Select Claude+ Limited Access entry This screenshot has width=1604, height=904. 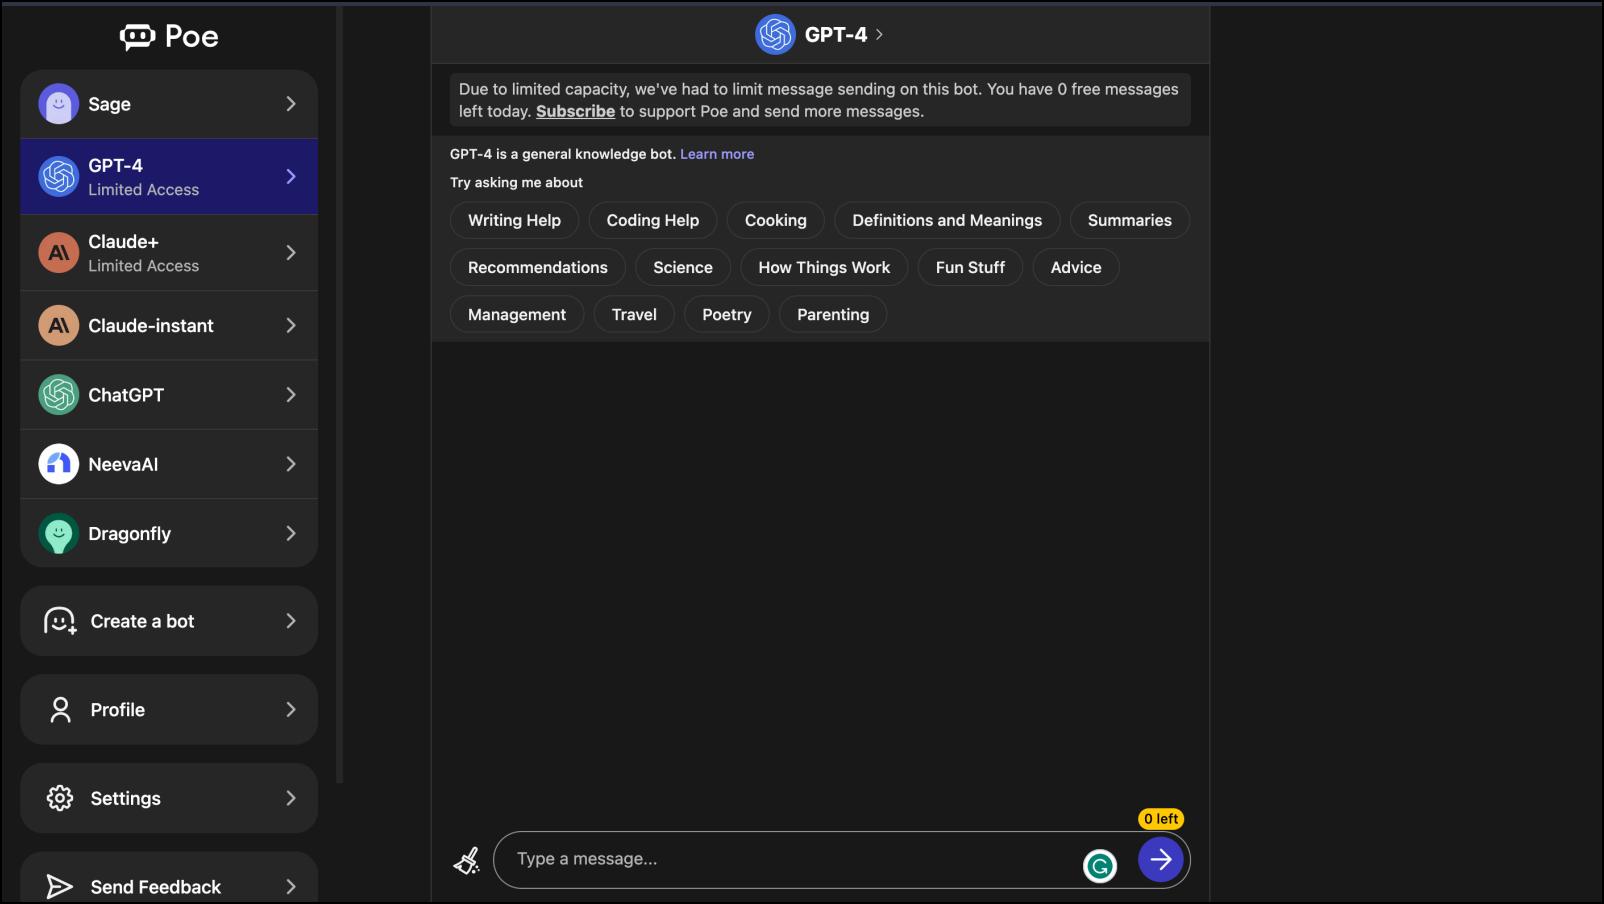[x=169, y=253]
